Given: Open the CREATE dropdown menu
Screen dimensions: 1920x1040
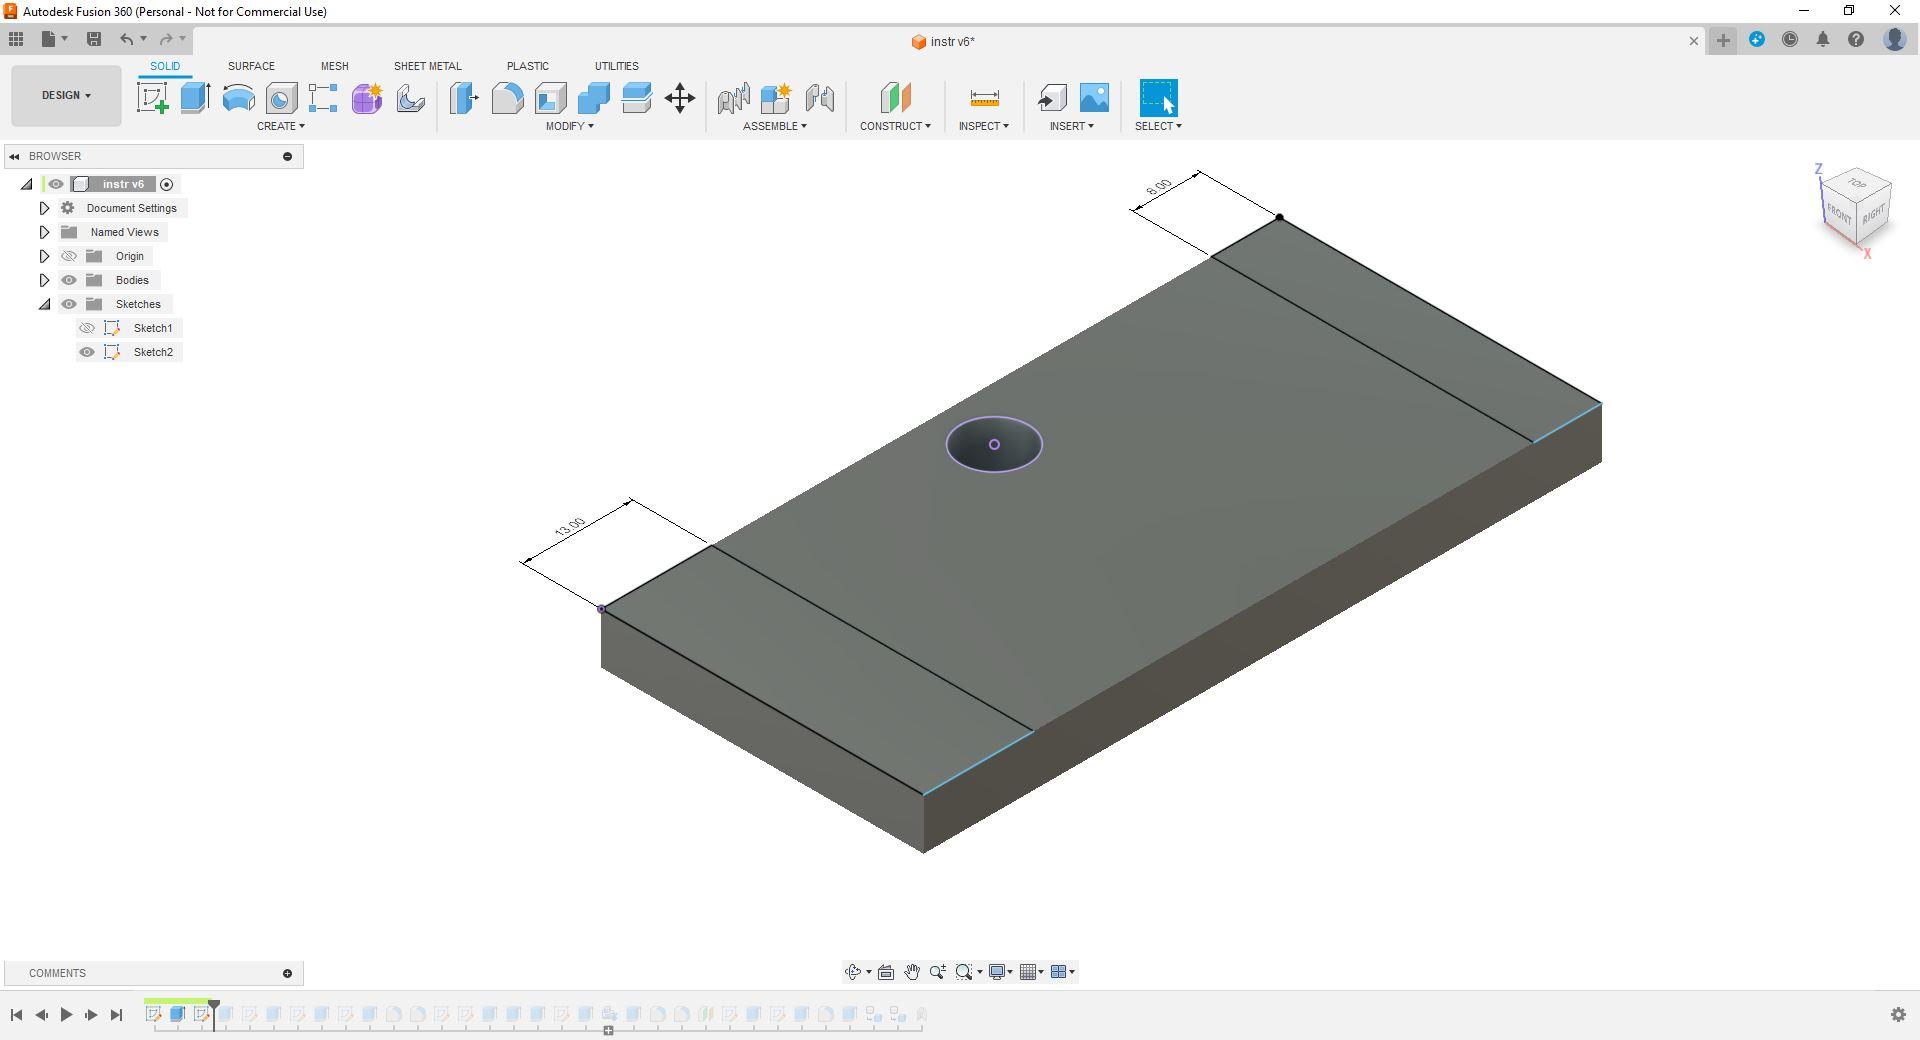Looking at the screenshot, I should coord(281,126).
